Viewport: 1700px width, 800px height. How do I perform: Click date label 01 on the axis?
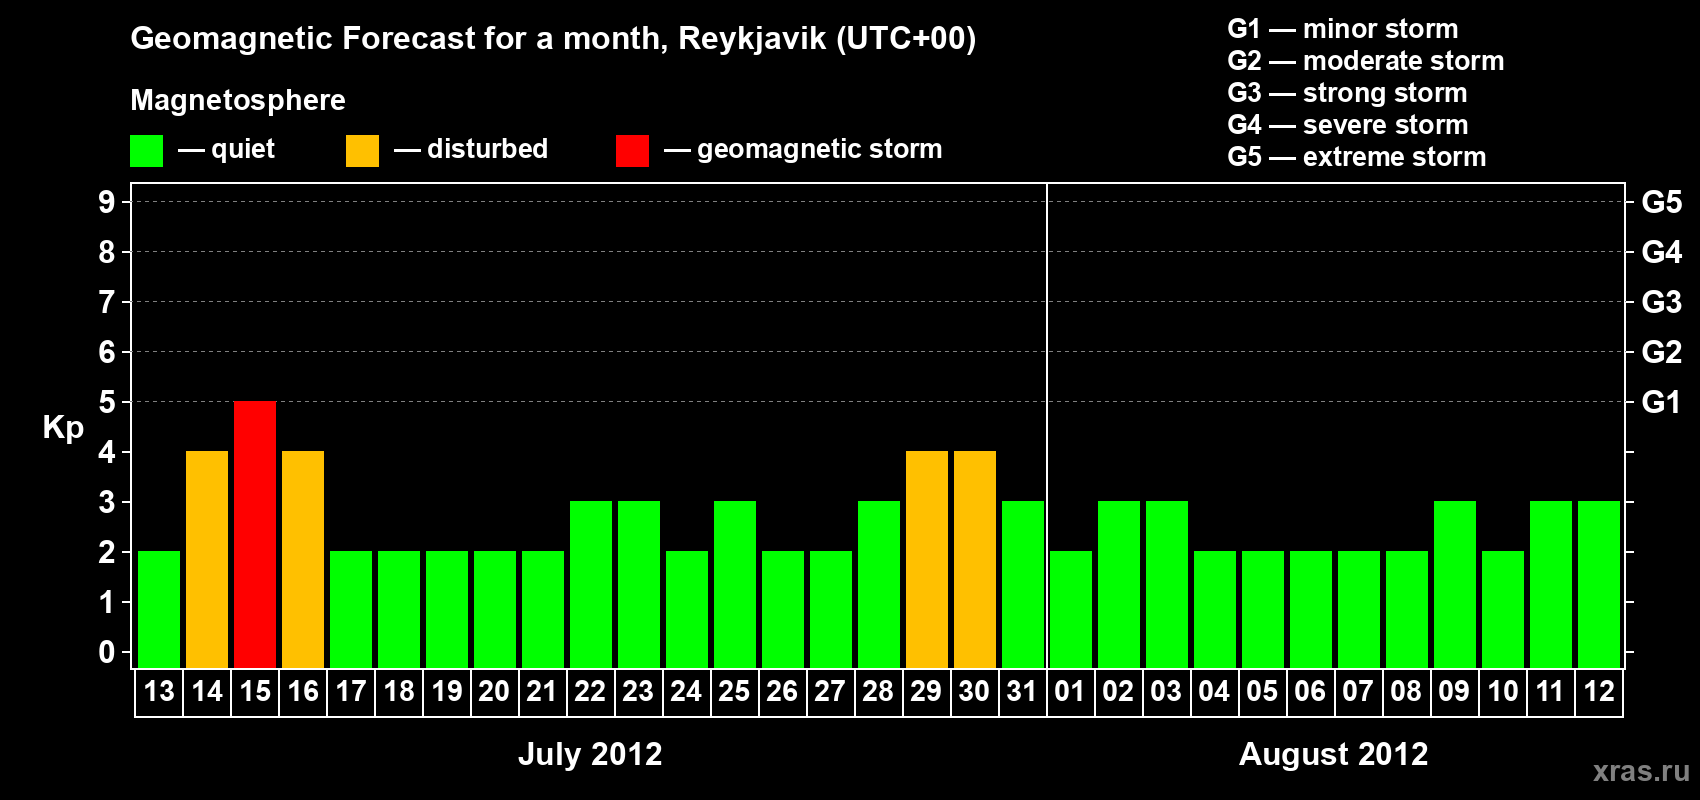(x=1071, y=691)
